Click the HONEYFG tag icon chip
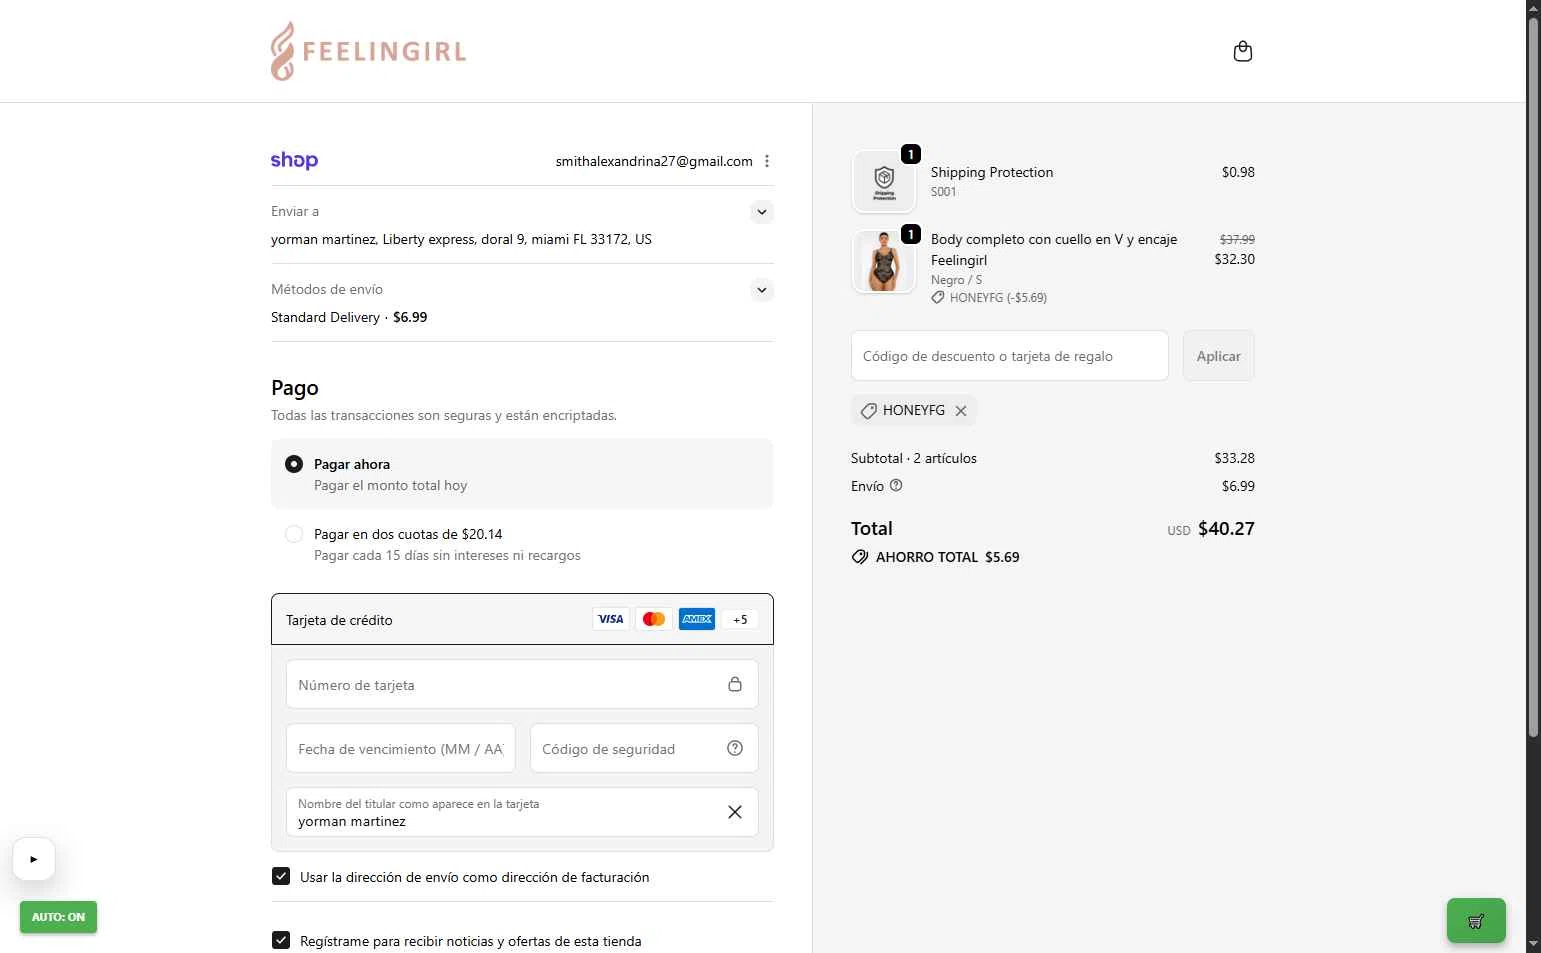1541x953 pixels. [x=868, y=411]
